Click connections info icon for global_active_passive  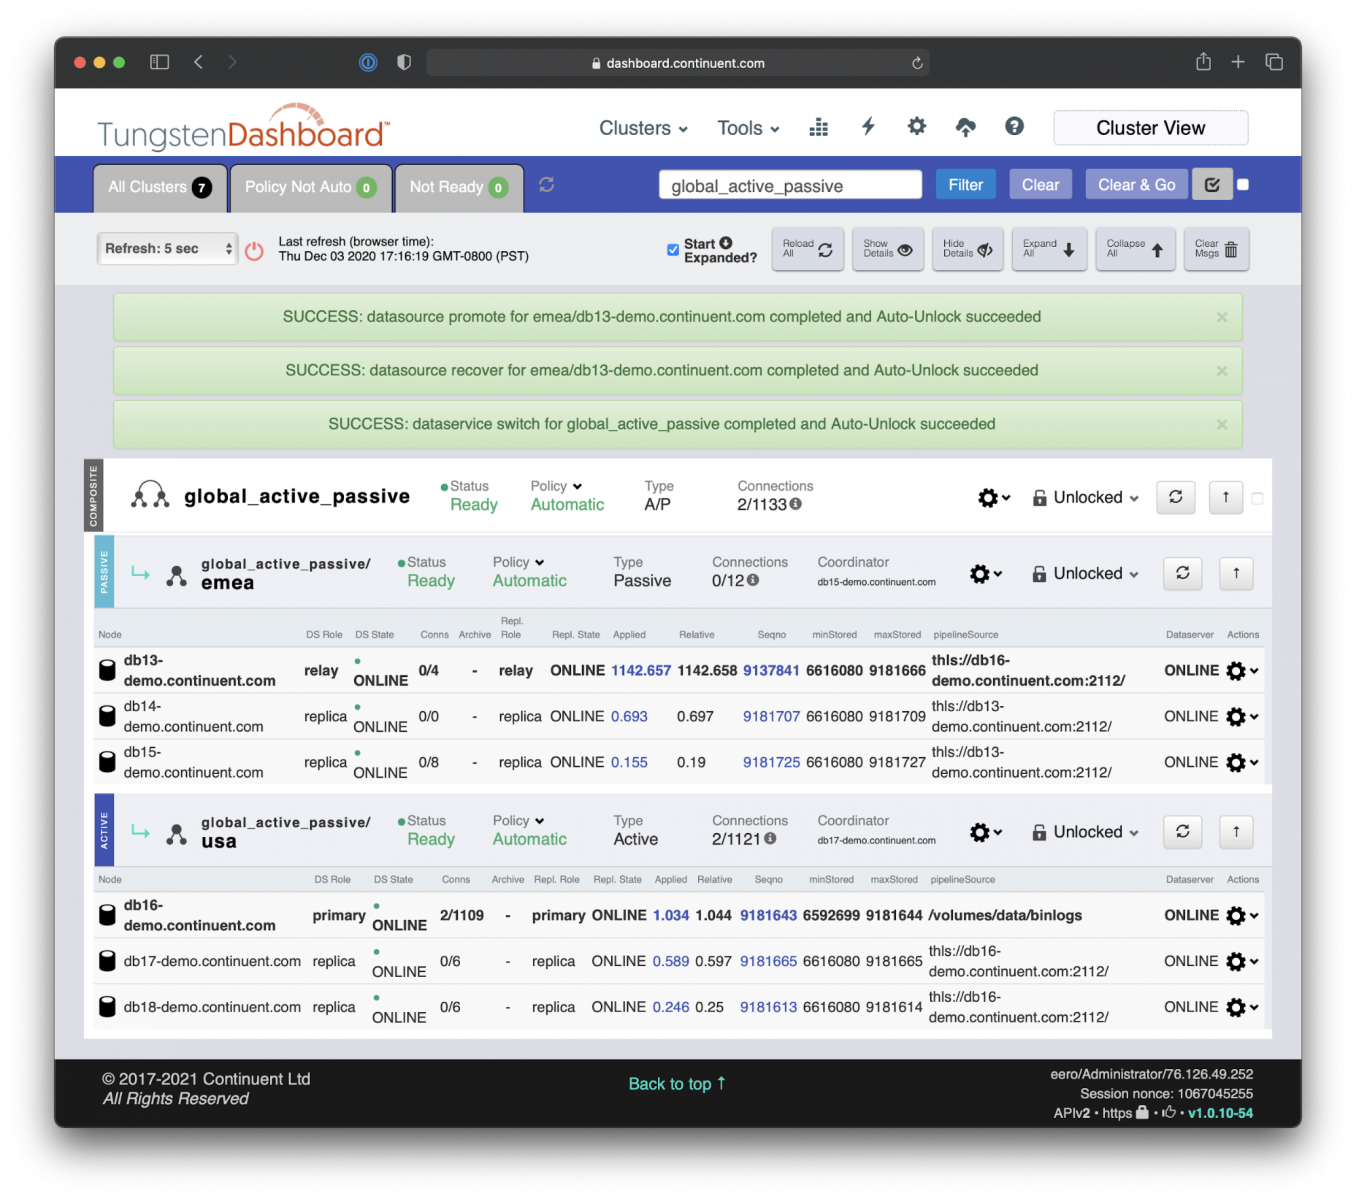pyautogui.click(x=796, y=504)
